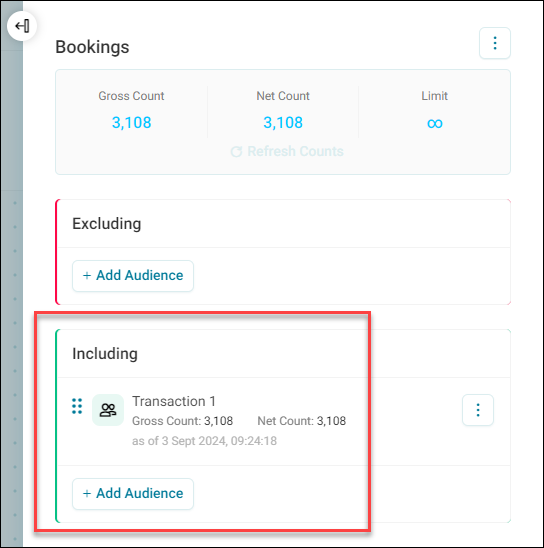Click the Transaction 1 audience people icon
The image size is (544, 548).
click(x=108, y=410)
